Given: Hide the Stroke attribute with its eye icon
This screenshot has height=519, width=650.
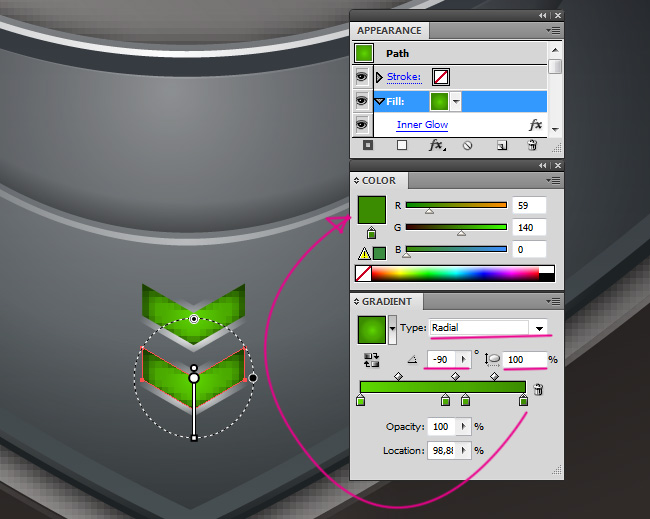Looking at the screenshot, I should [361, 77].
